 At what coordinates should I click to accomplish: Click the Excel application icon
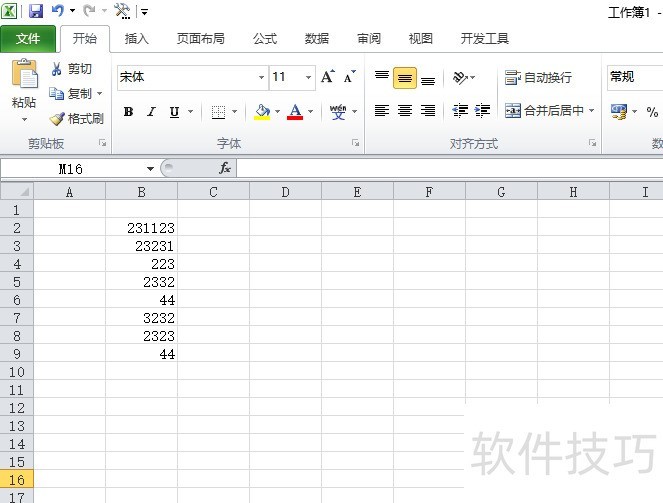[x=9, y=11]
